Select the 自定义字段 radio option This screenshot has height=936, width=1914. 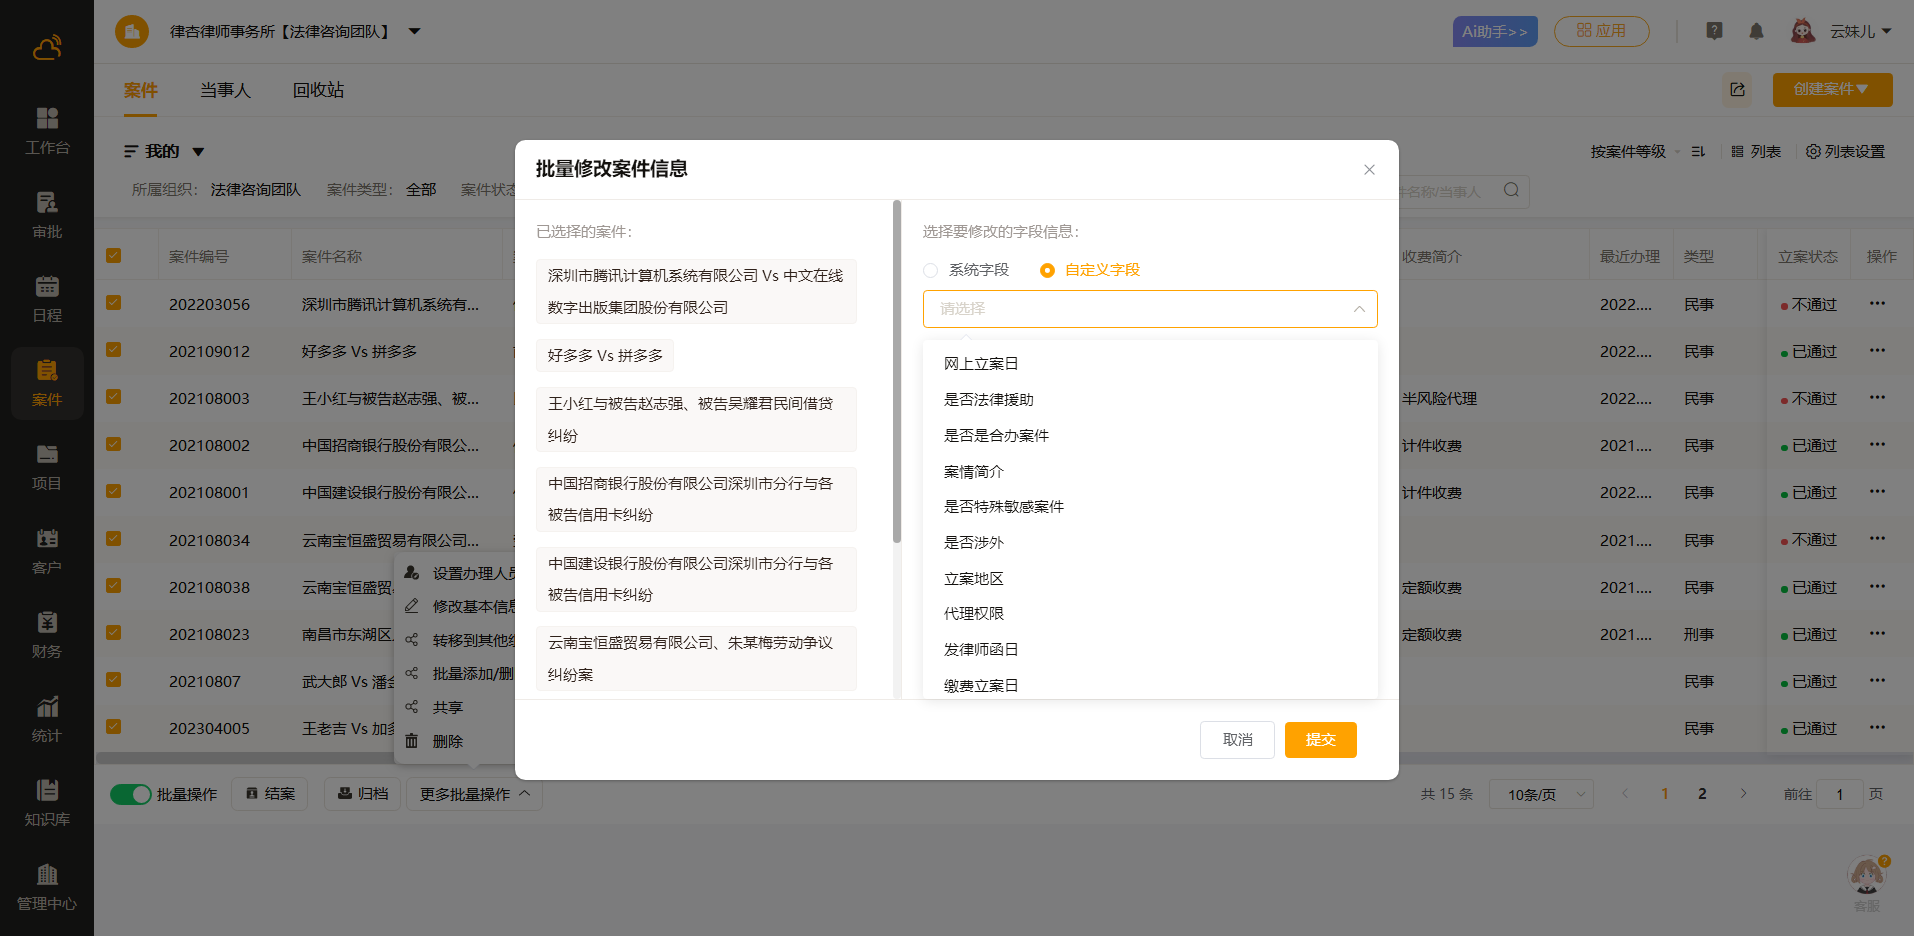coord(1047,270)
